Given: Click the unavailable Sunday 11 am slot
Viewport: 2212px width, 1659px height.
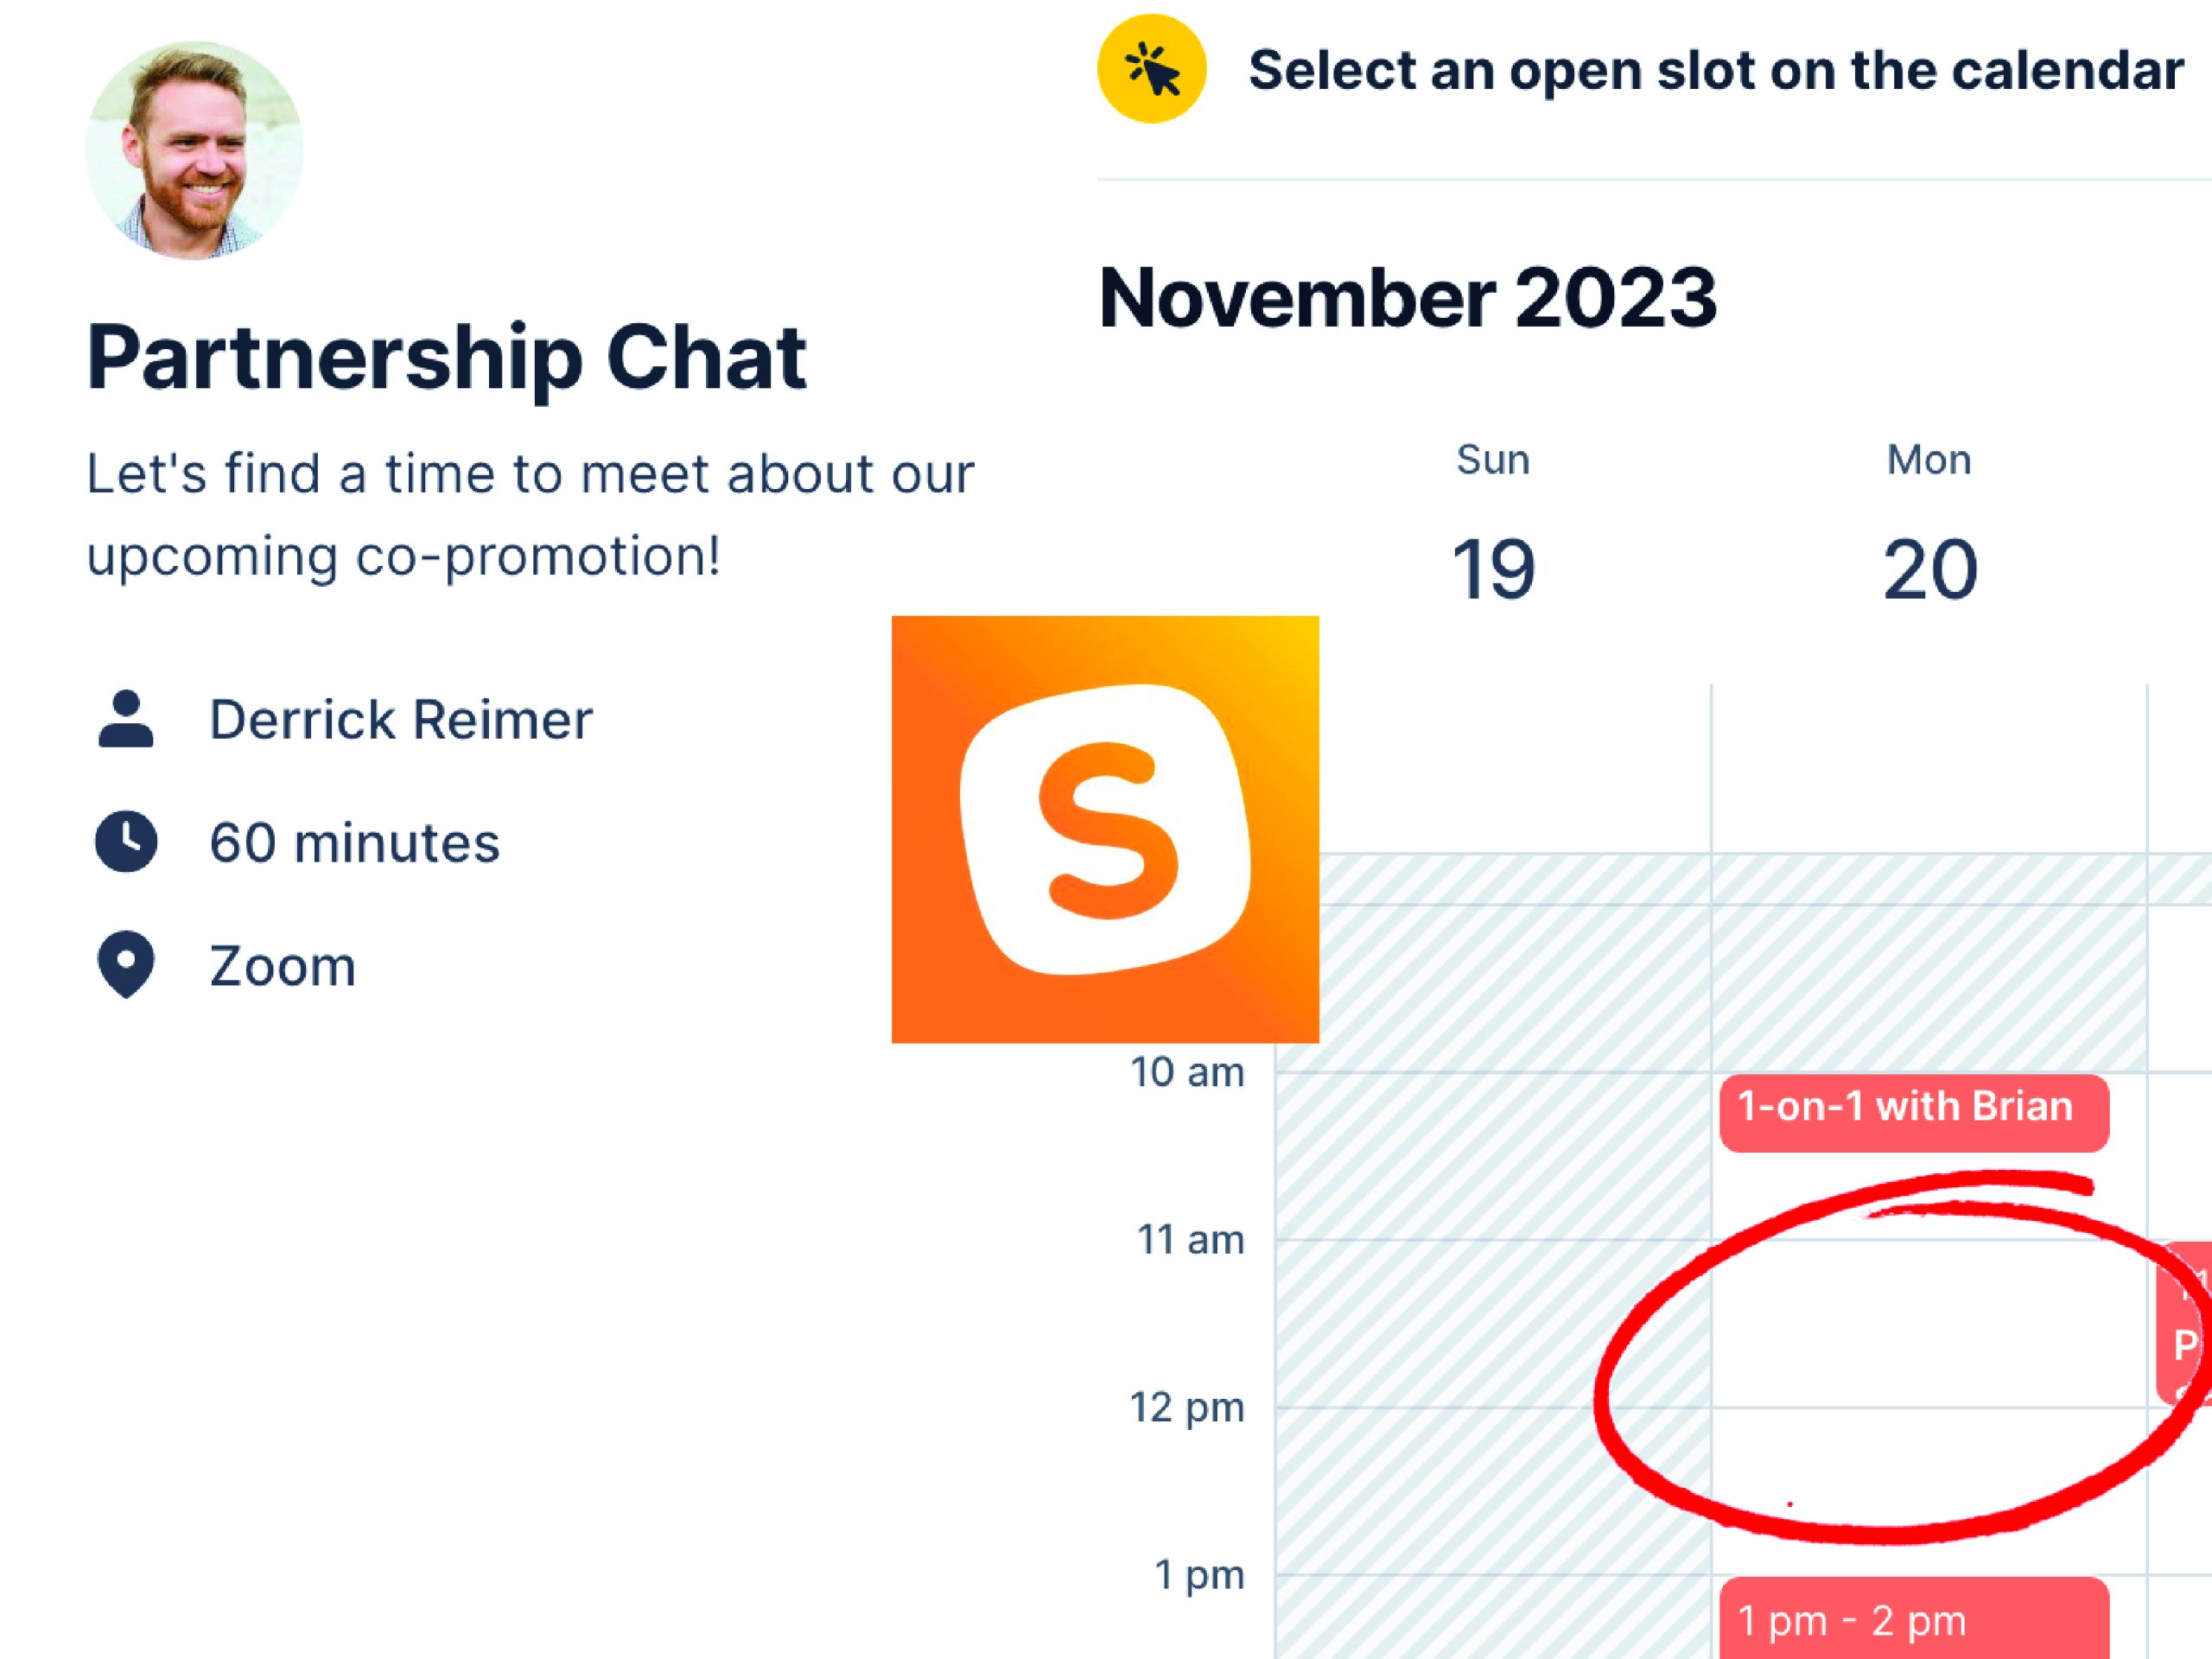Looking at the screenshot, I should click(1493, 1324).
